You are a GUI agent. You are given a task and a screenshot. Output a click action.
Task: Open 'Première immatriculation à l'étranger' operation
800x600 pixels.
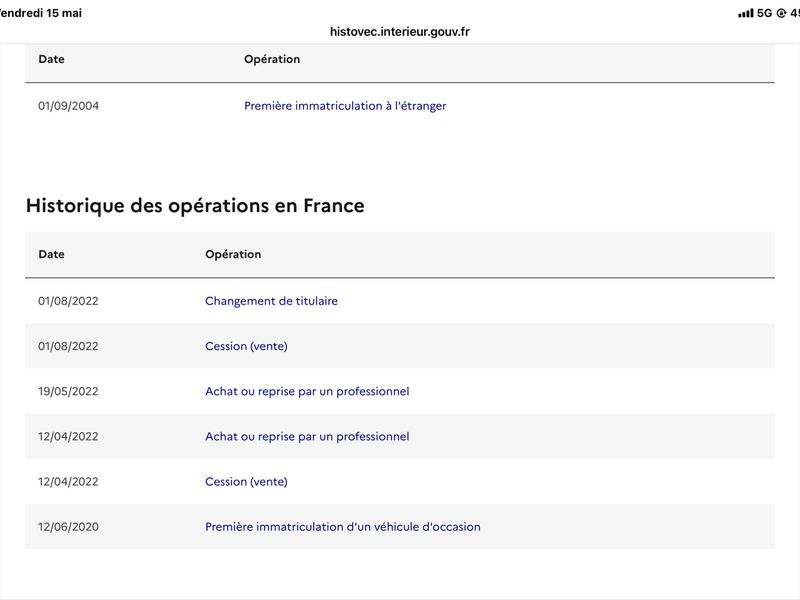point(345,106)
